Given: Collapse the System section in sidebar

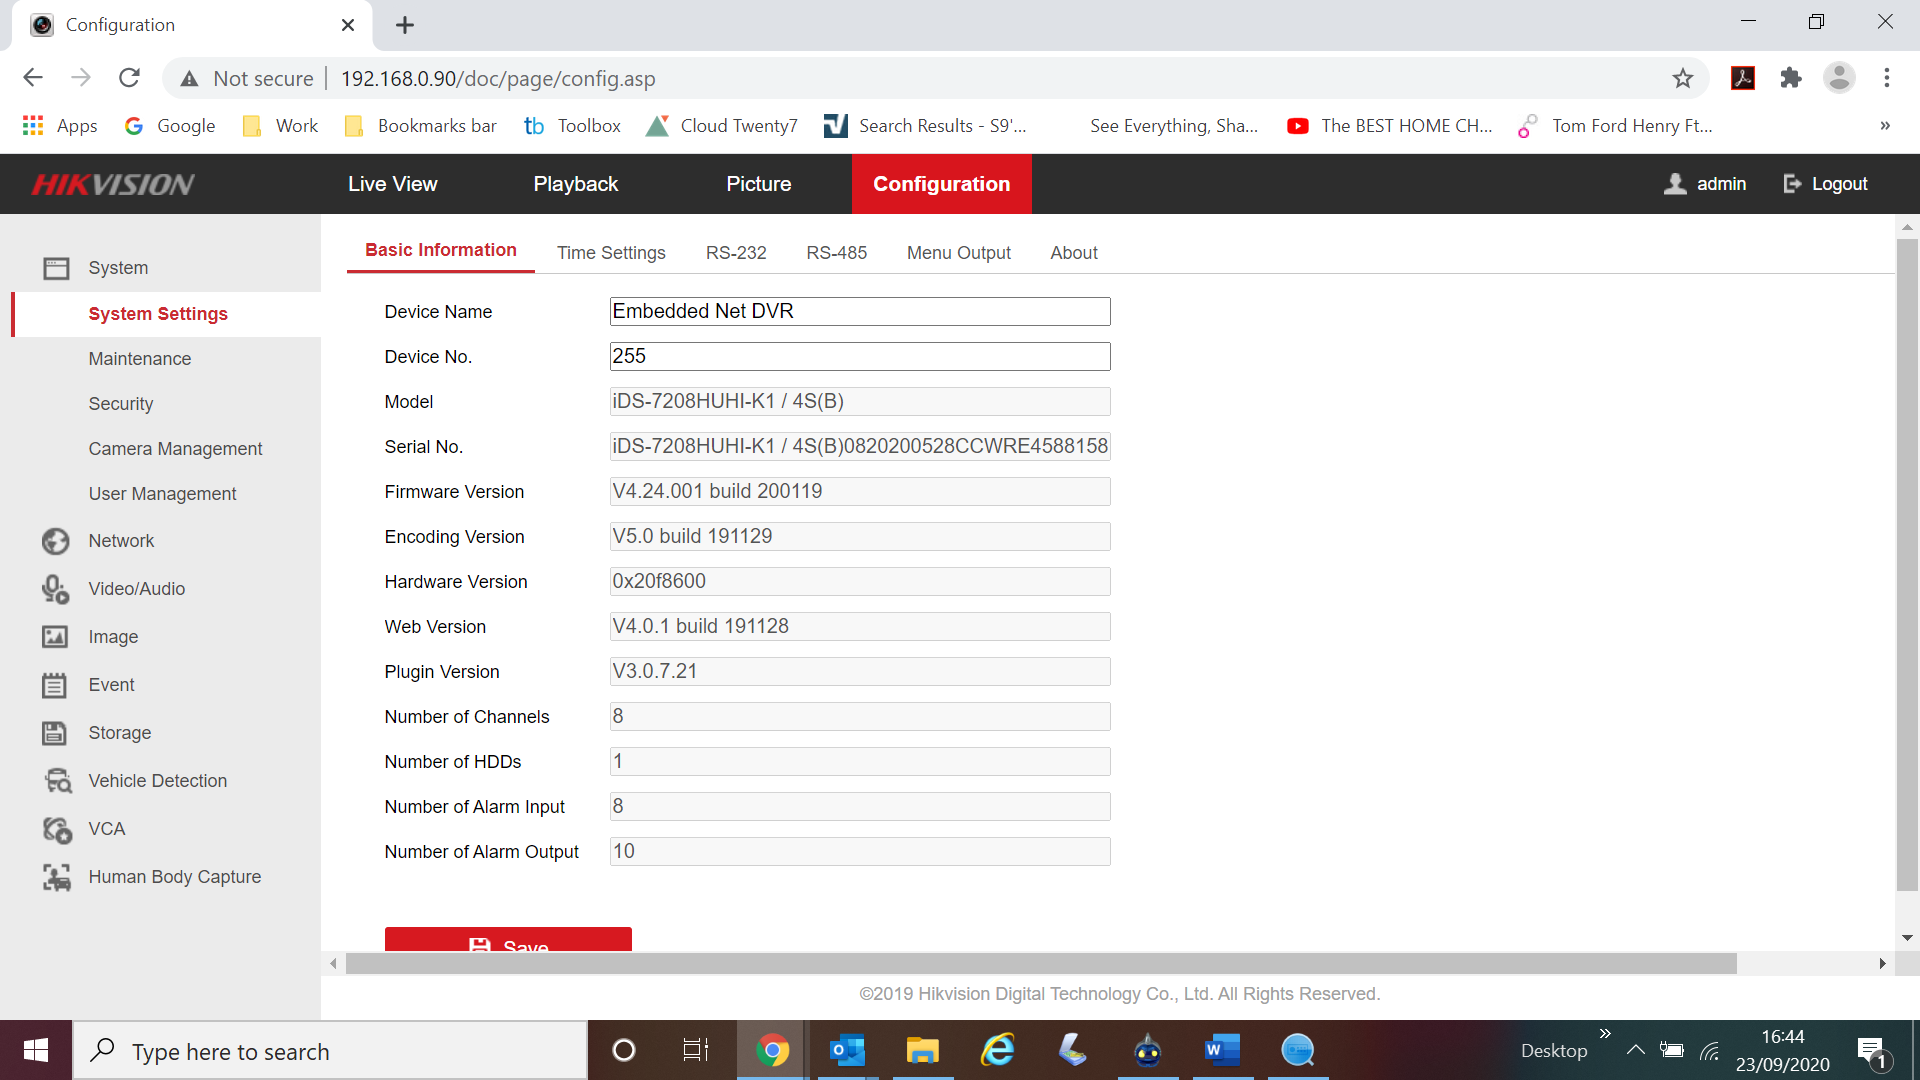Looking at the screenshot, I should point(118,268).
